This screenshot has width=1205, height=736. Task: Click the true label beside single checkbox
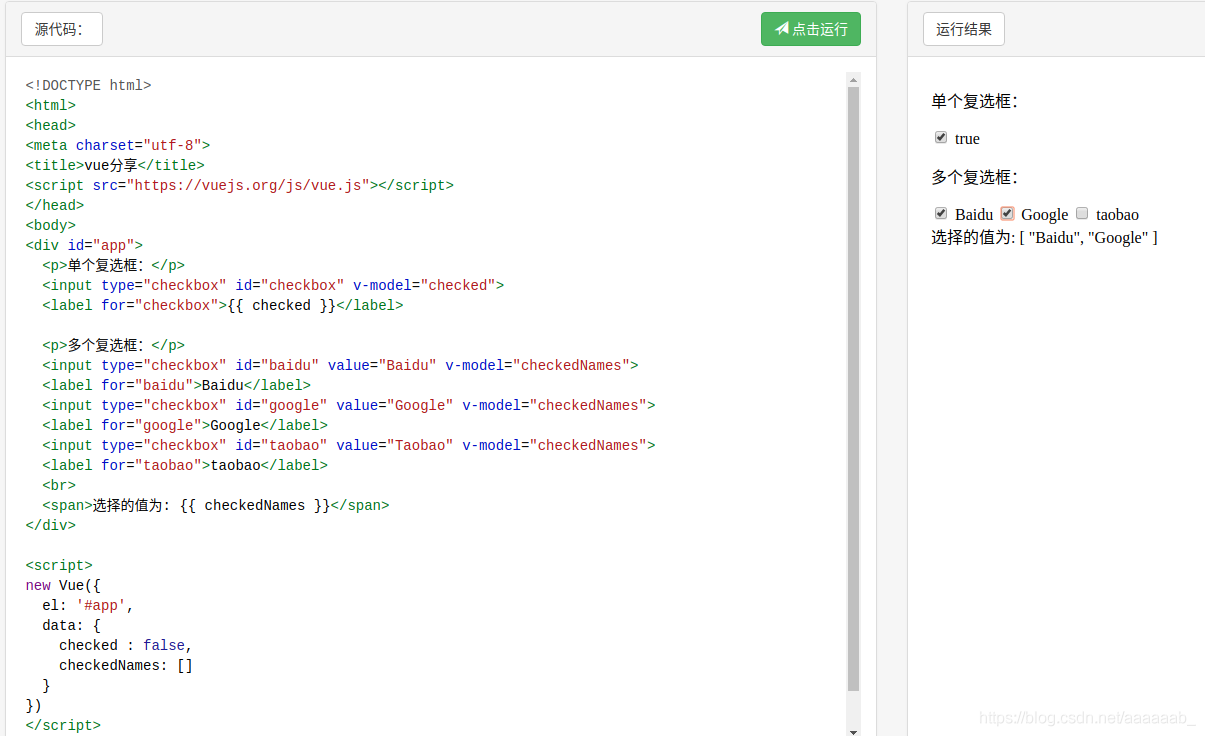pyautogui.click(x=967, y=139)
